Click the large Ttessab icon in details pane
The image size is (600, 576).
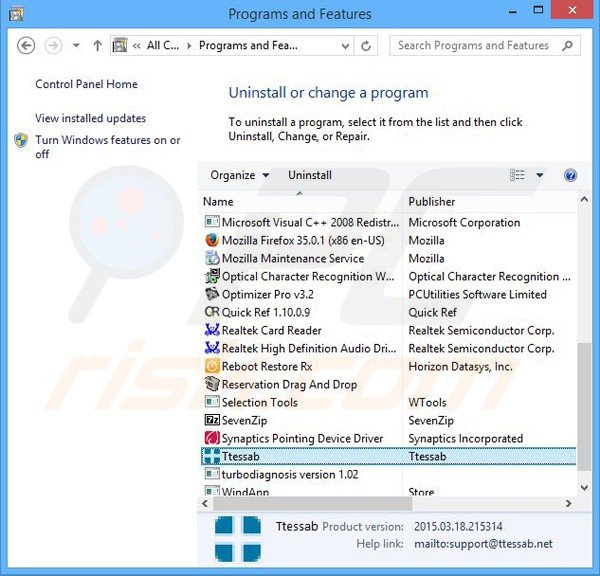click(238, 539)
